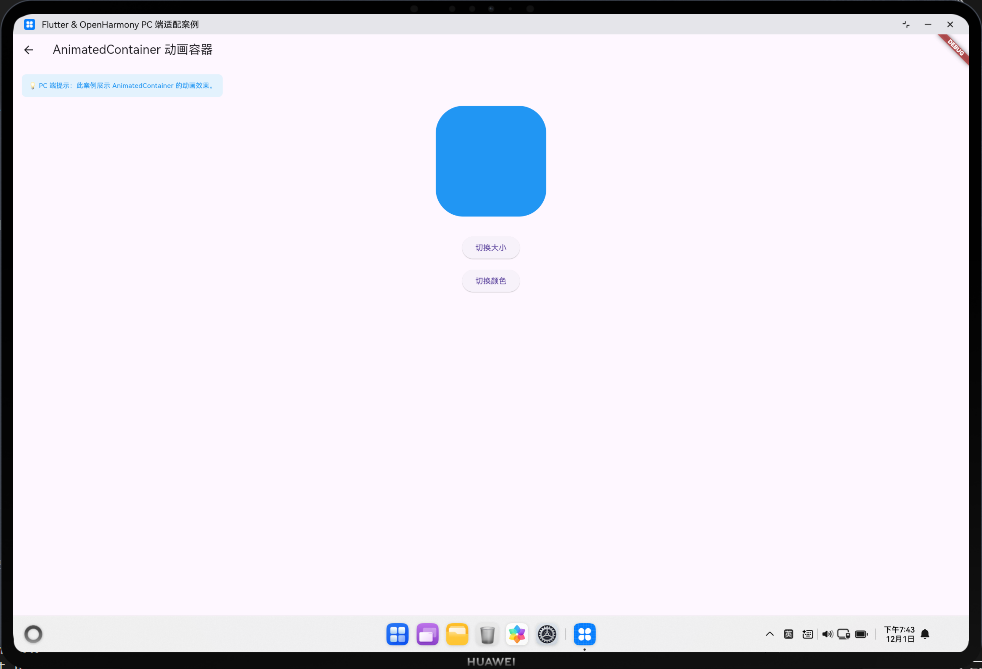982x669 pixels.
Task: Click the PC 端提示 info banner
Action: coord(122,86)
